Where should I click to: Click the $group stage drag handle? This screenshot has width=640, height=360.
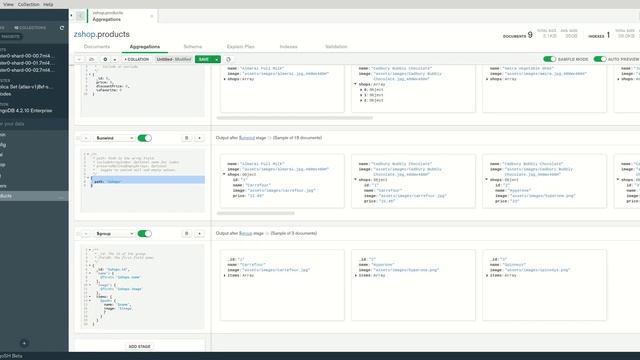(x=78, y=233)
